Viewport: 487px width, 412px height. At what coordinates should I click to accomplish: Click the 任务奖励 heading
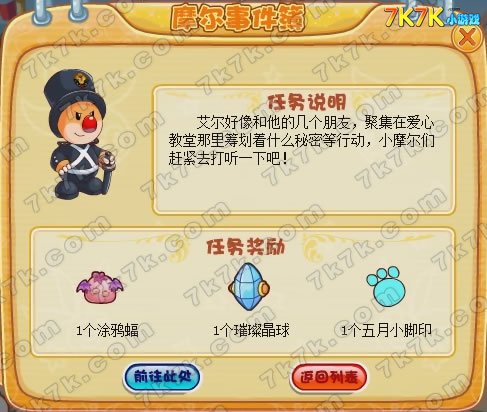click(246, 247)
